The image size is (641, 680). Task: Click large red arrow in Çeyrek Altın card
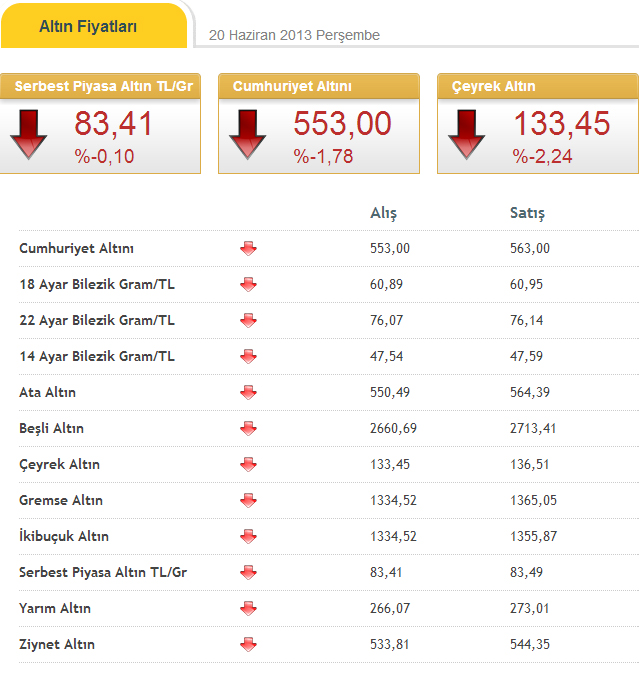pos(466,134)
